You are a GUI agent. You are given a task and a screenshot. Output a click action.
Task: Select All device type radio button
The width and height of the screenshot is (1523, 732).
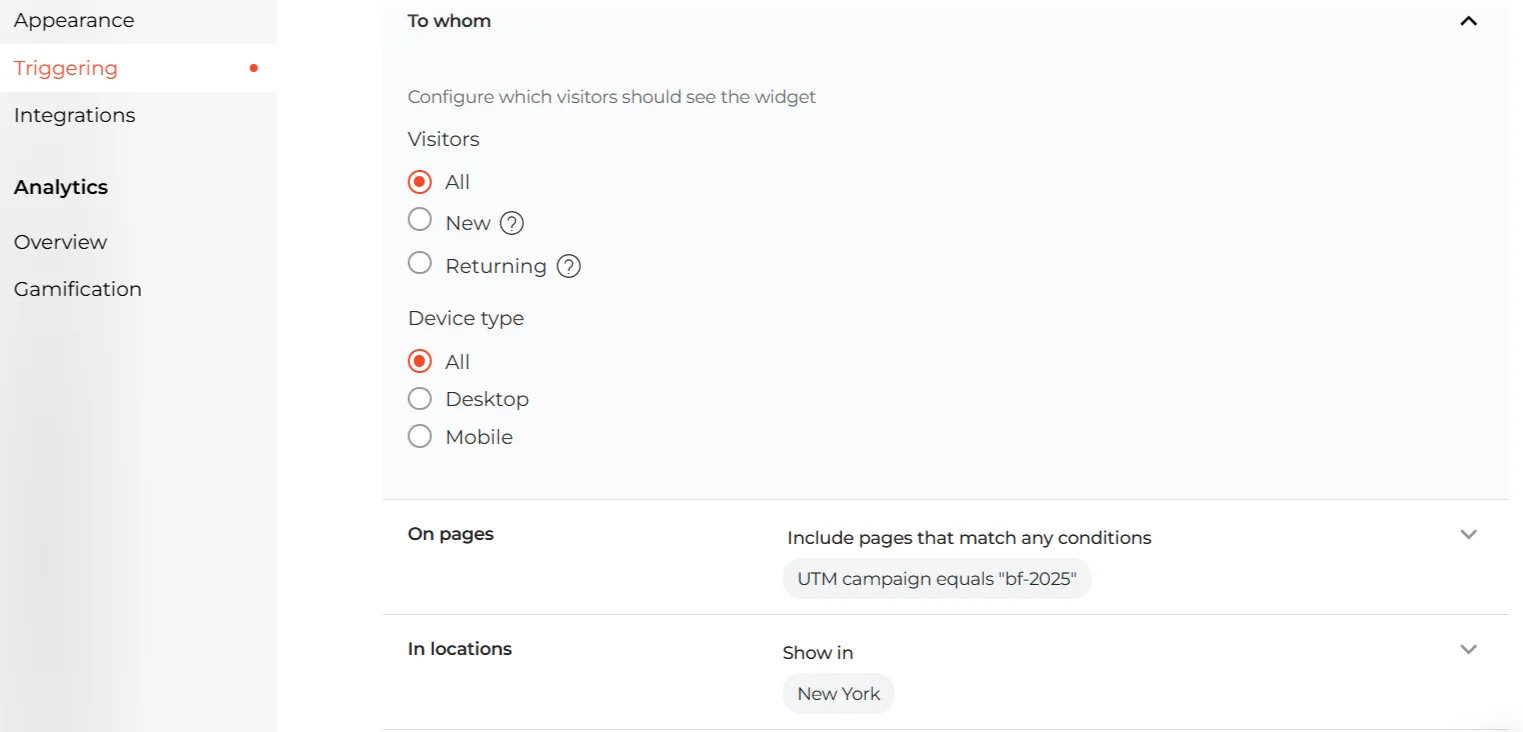(420, 361)
